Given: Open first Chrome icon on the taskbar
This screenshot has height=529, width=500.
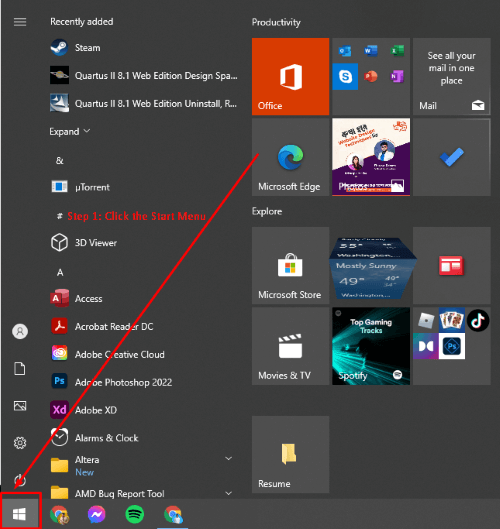Looking at the screenshot, I should pos(59,514).
